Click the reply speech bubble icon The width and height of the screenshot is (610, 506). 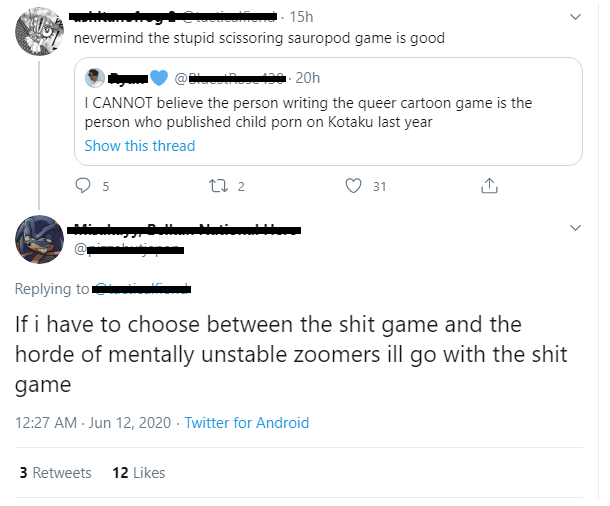coord(84,185)
